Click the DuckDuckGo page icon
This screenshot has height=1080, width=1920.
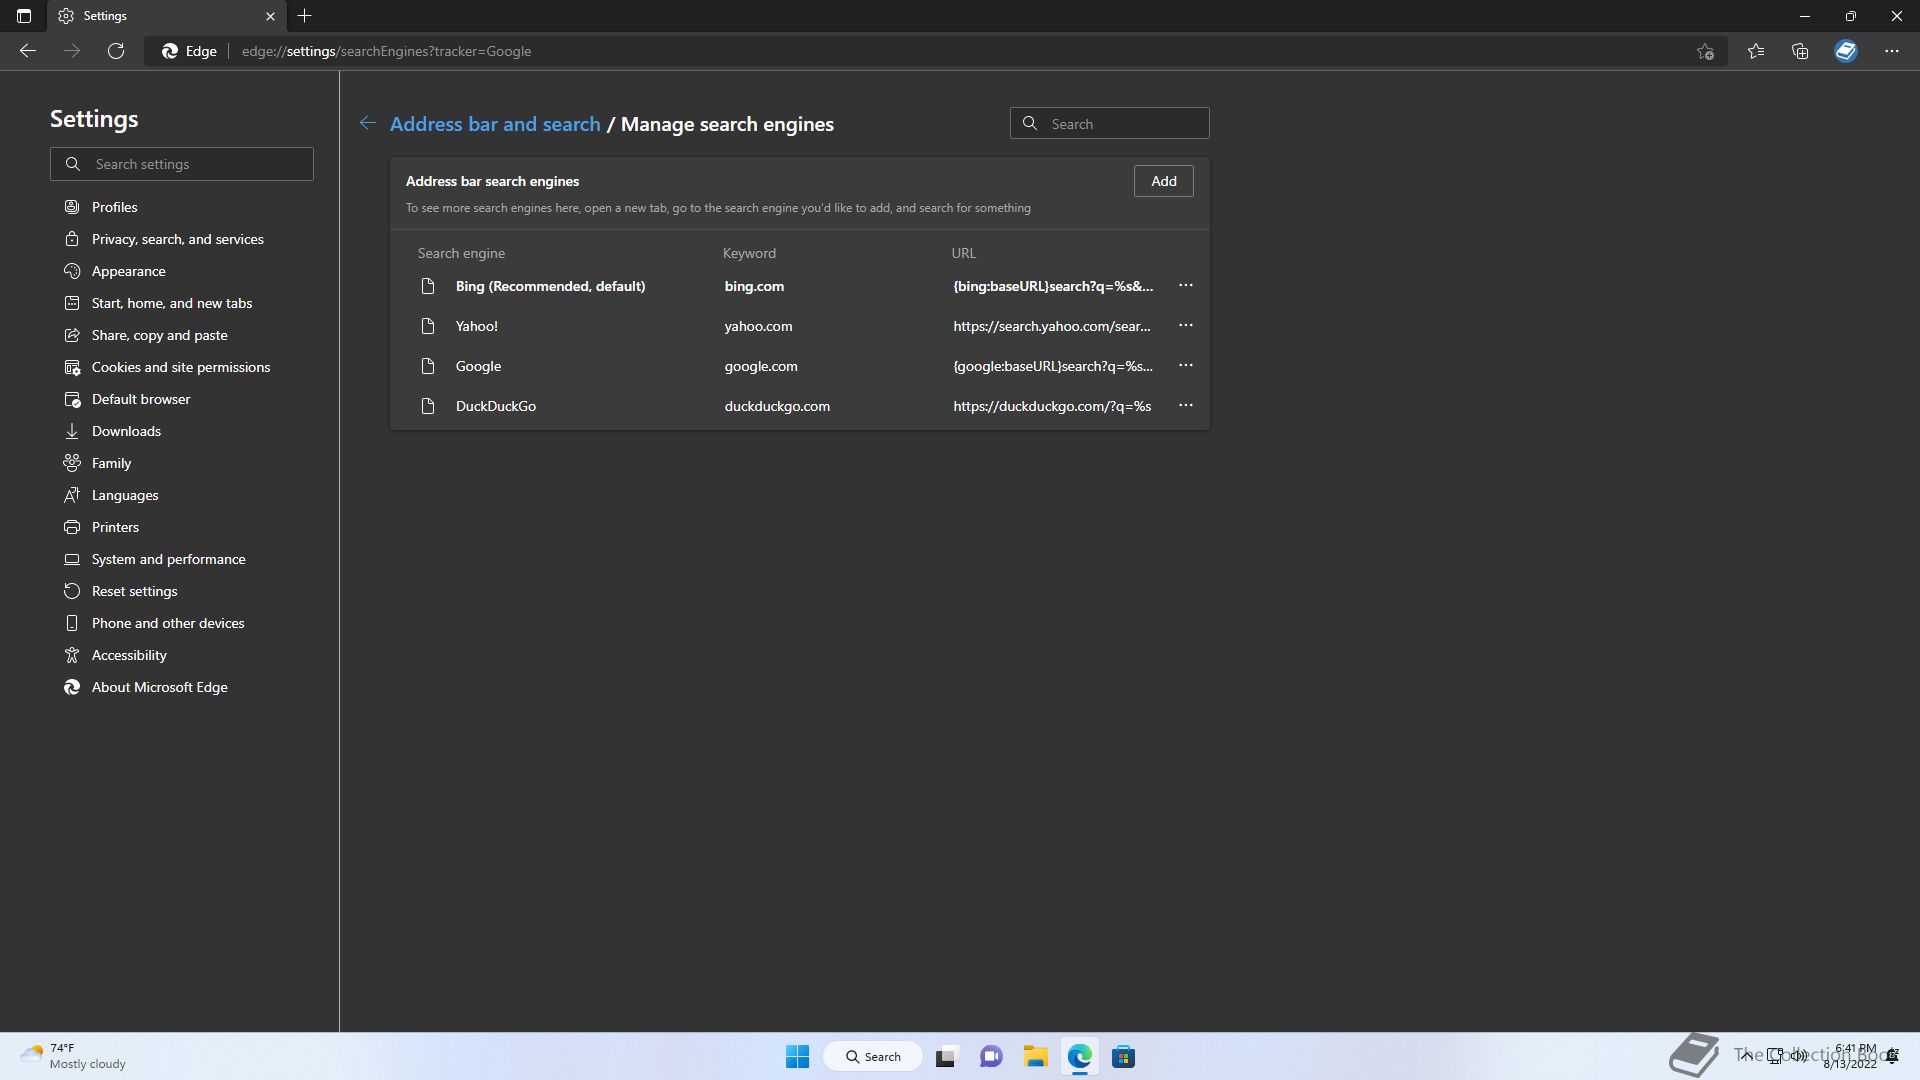point(428,406)
